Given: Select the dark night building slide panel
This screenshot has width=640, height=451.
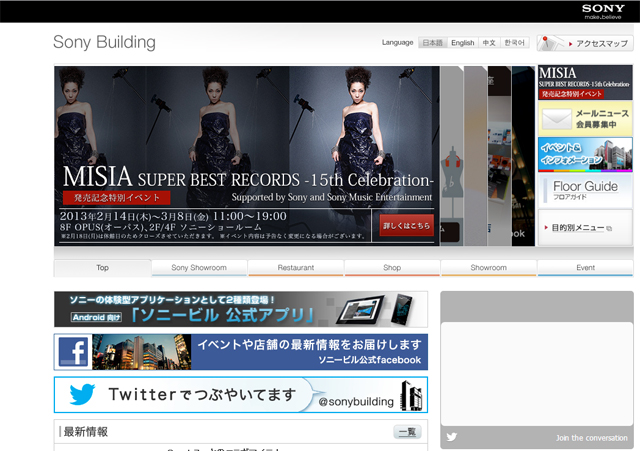Looking at the screenshot, I should [523, 156].
